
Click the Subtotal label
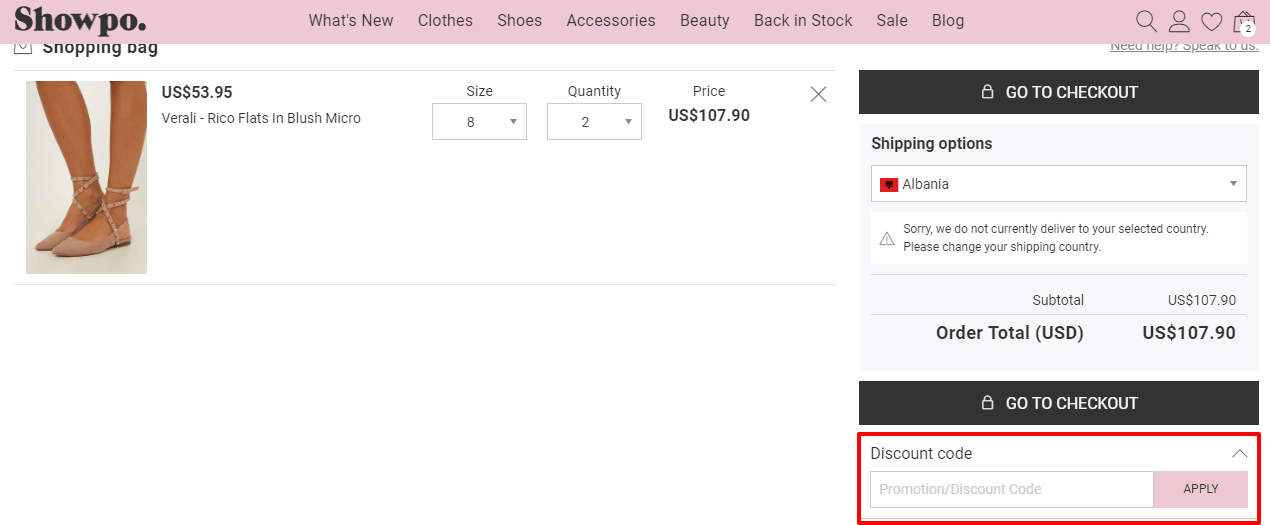pyautogui.click(x=1058, y=300)
